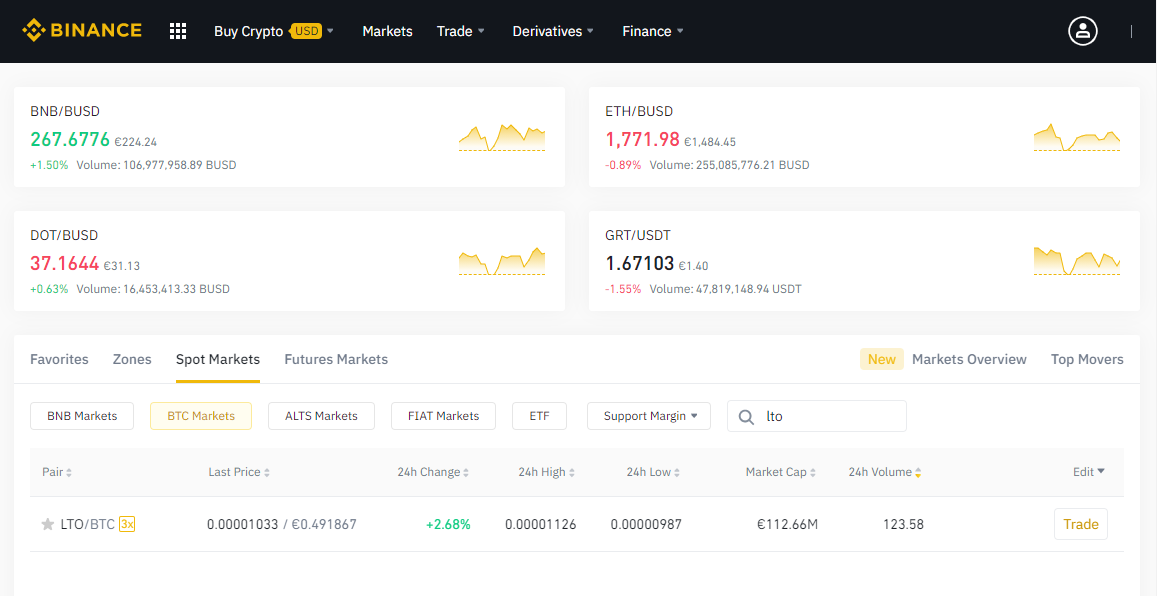
Task: Favorite the LTO/BTC pair with the star
Action: (x=47, y=524)
